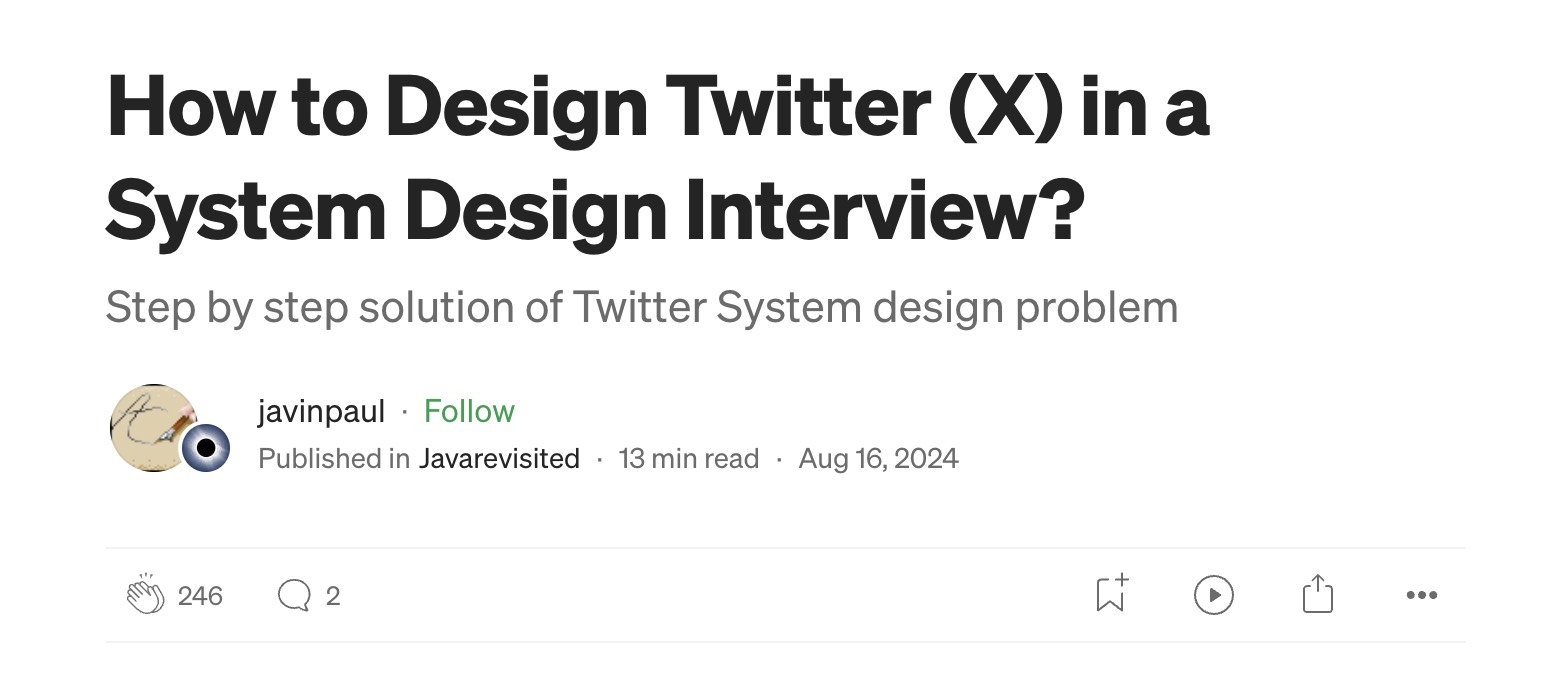
Task: Share the story using the share icon
Action: click(x=1318, y=594)
